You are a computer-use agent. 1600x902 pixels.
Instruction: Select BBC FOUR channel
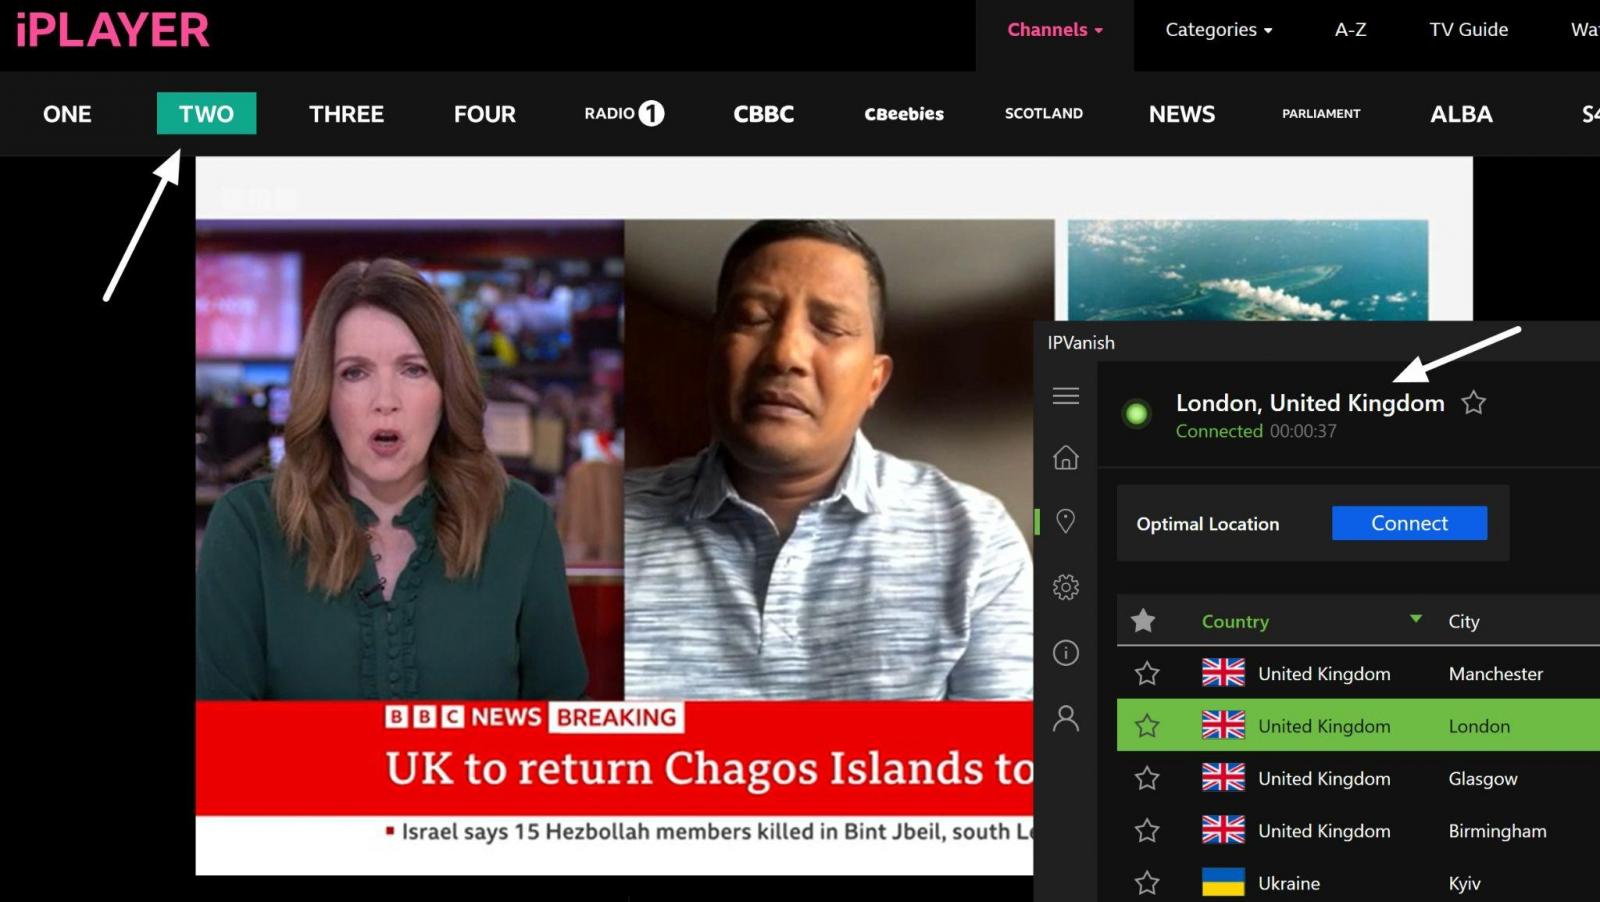[485, 114]
